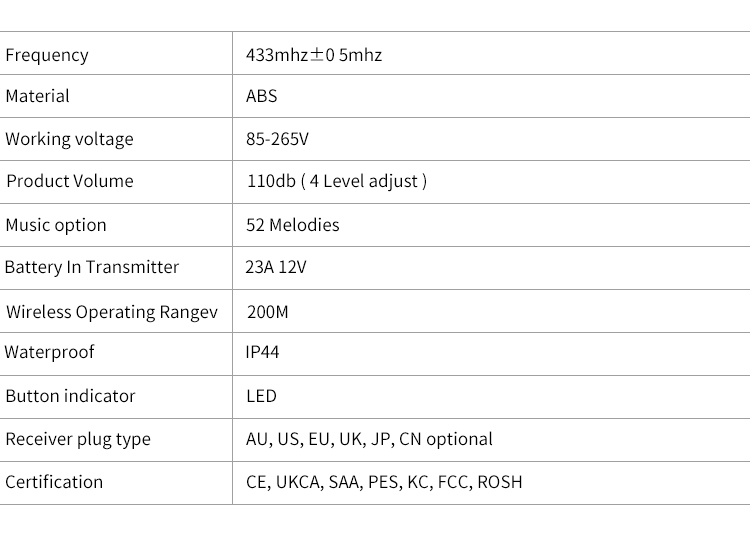Click the Music option label
The height and width of the screenshot is (538, 750).
point(56,225)
